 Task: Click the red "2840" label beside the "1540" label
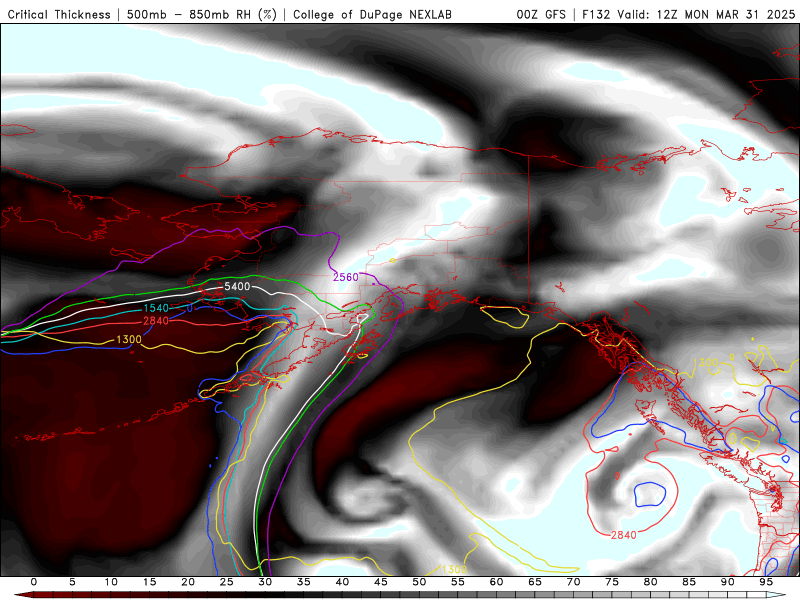pos(156,321)
